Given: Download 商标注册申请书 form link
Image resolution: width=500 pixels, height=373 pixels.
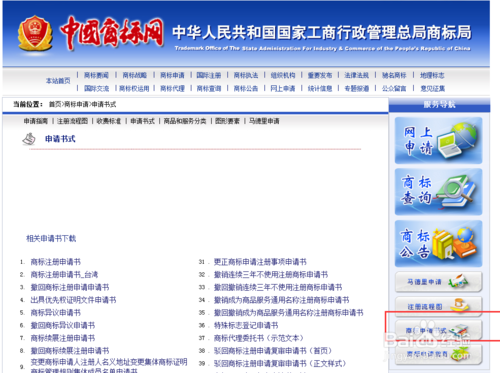Looking at the screenshot, I should 56,262.
